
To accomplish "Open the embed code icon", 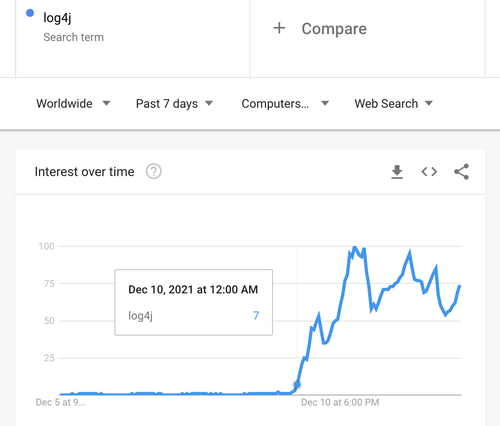I will pos(429,172).
